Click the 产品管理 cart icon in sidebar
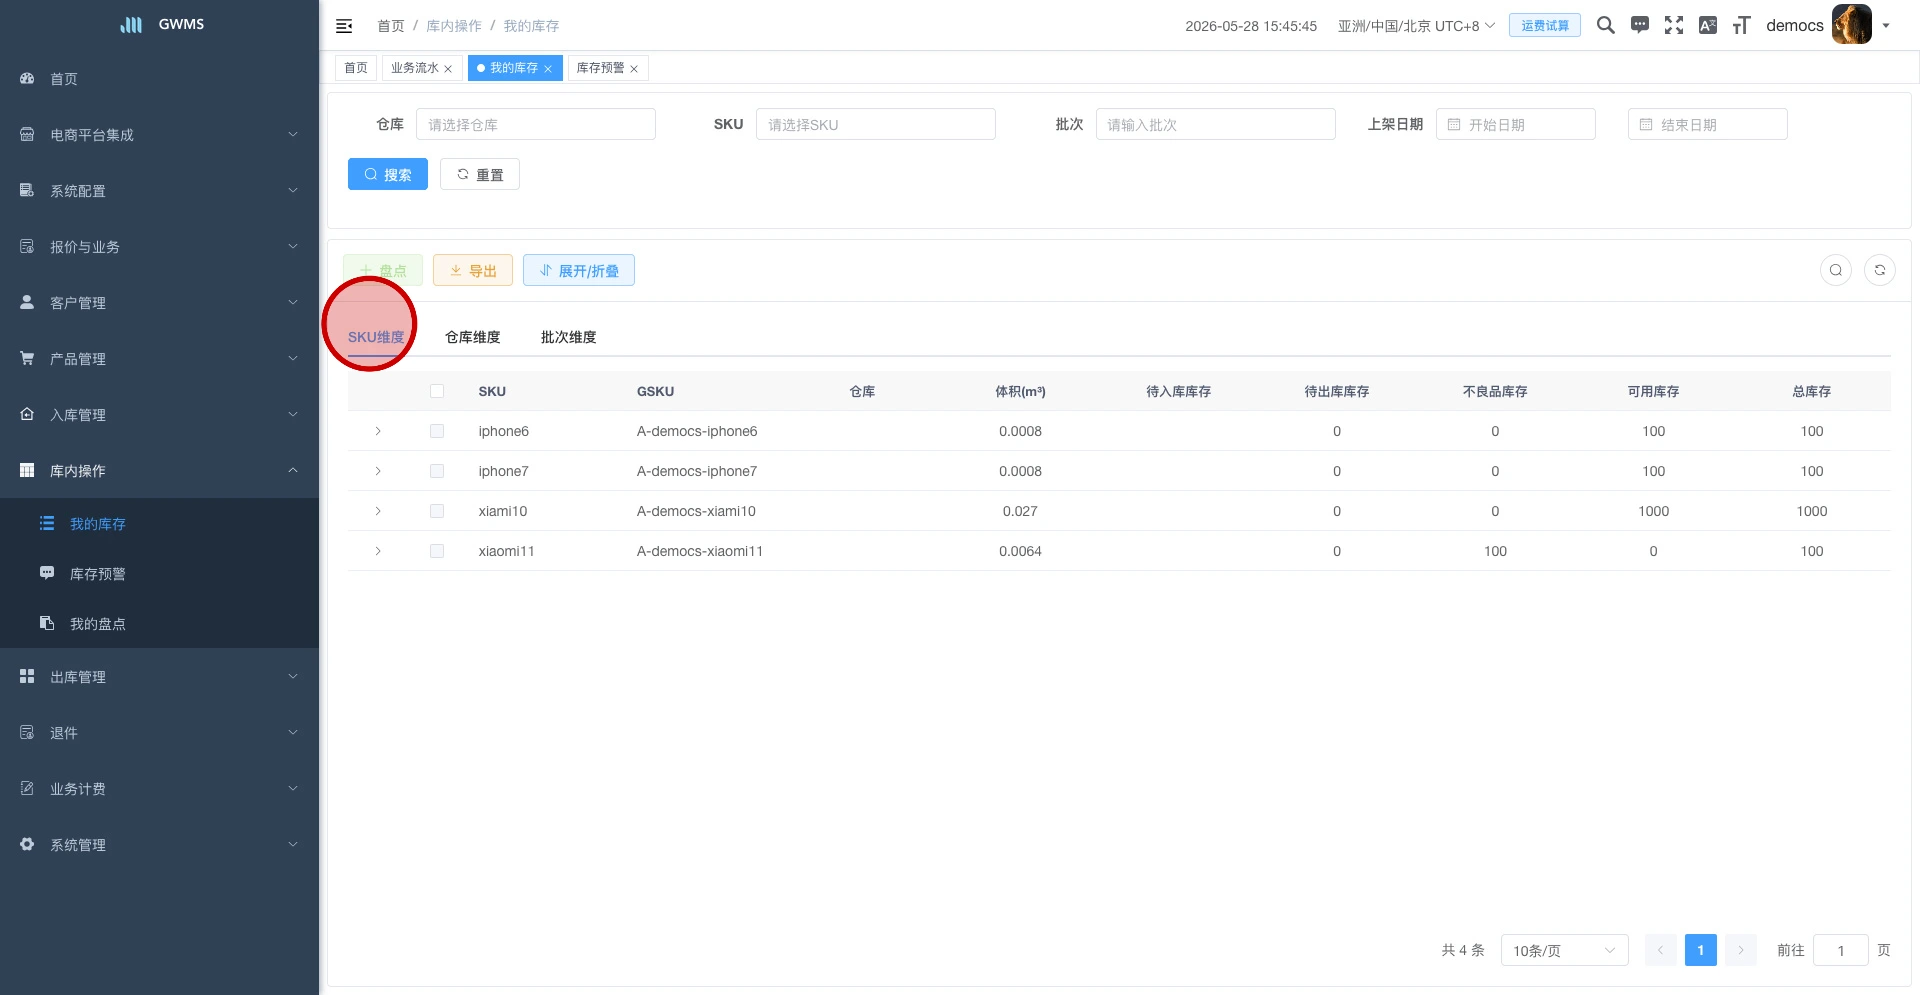 [x=27, y=358]
